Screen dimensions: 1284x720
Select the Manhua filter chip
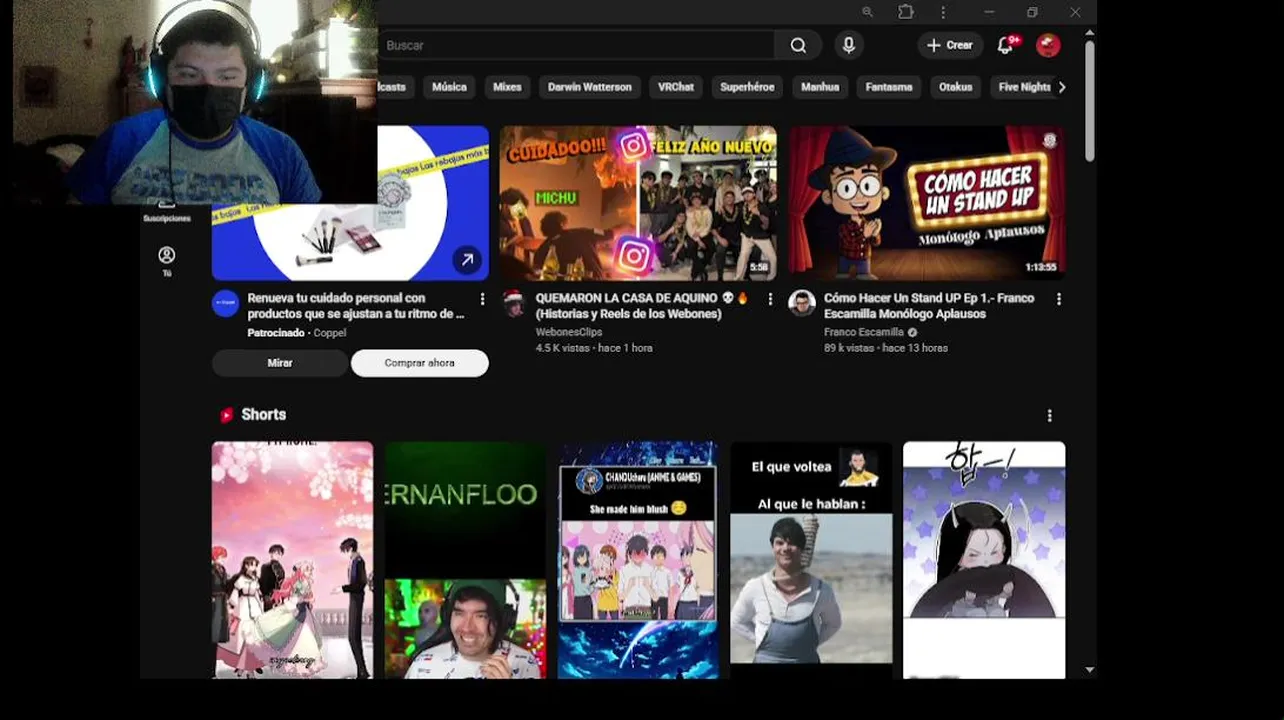820,87
